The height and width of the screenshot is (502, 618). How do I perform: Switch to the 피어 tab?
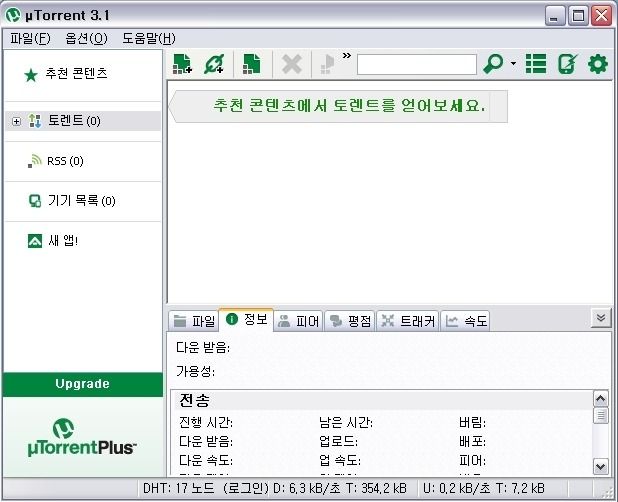pyautogui.click(x=298, y=321)
